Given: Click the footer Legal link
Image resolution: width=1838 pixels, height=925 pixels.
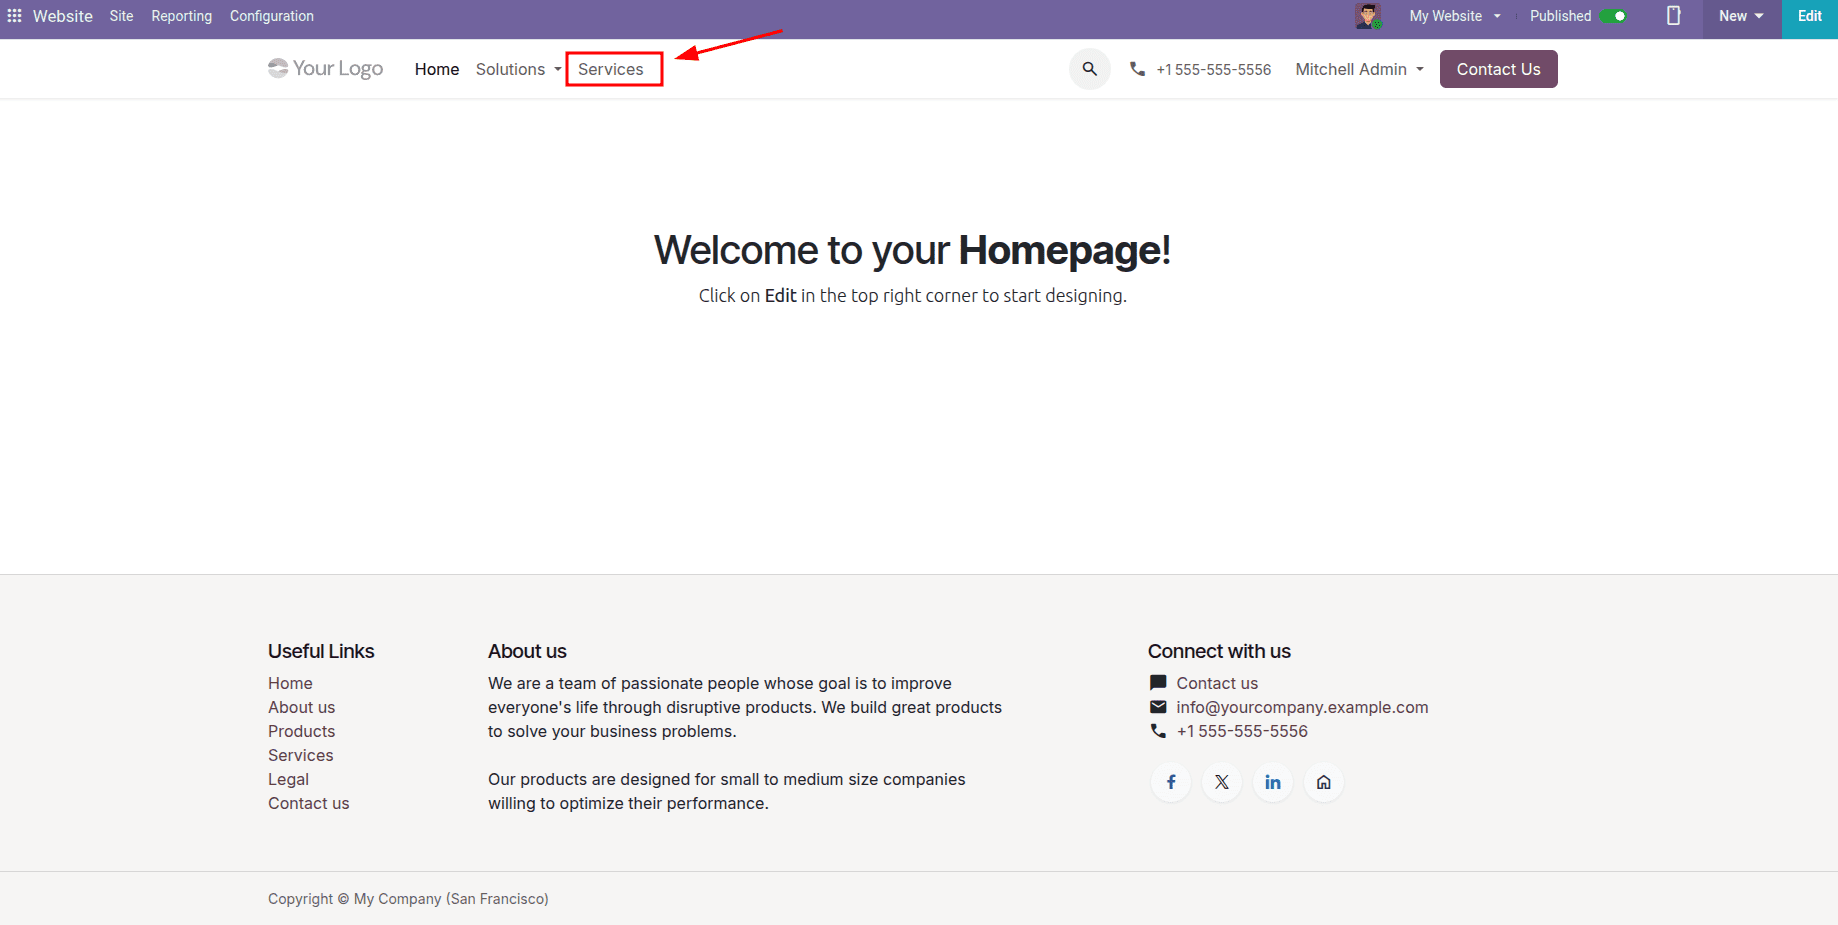Looking at the screenshot, I should pyautogui.click(x=288, y=779).
